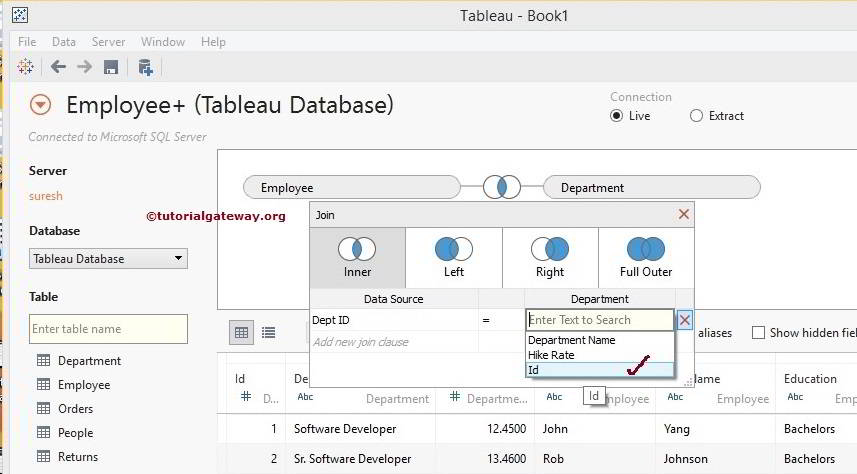Select Extract connection option
Image resolution: width=857 pixels, height=474 pixels.
coord(696,115)
